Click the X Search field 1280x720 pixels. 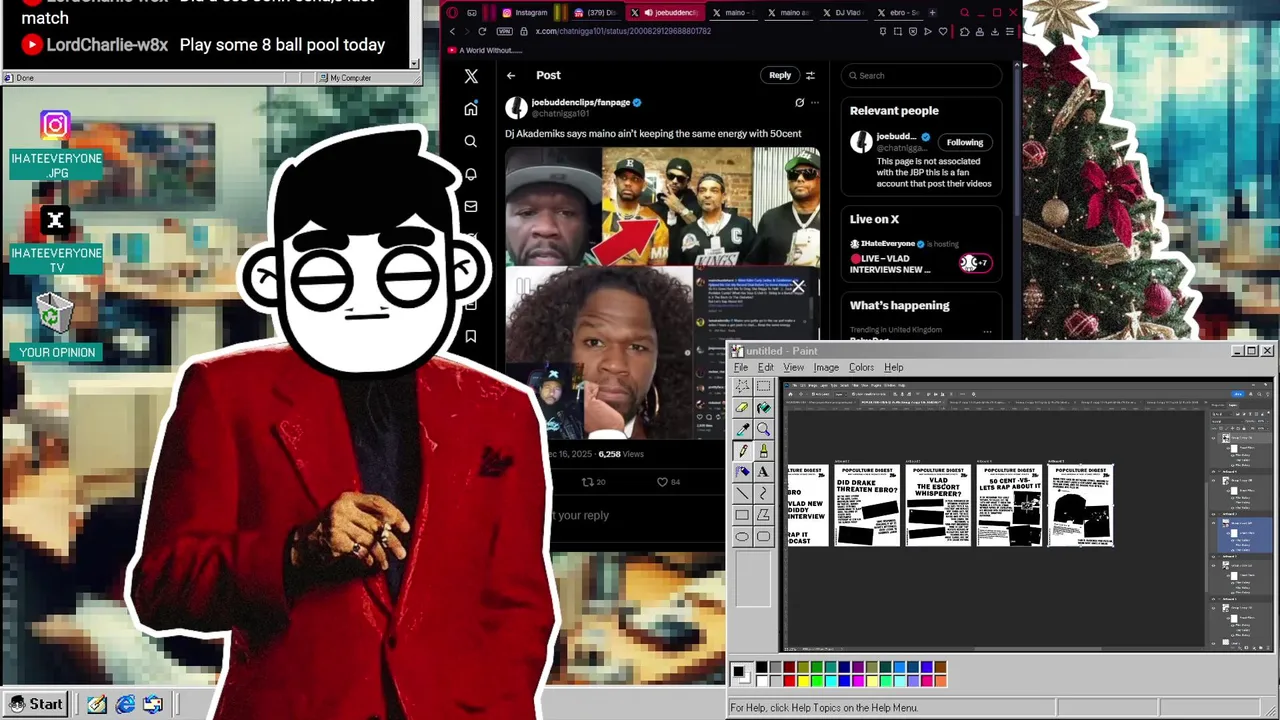[x=921, y=75]
